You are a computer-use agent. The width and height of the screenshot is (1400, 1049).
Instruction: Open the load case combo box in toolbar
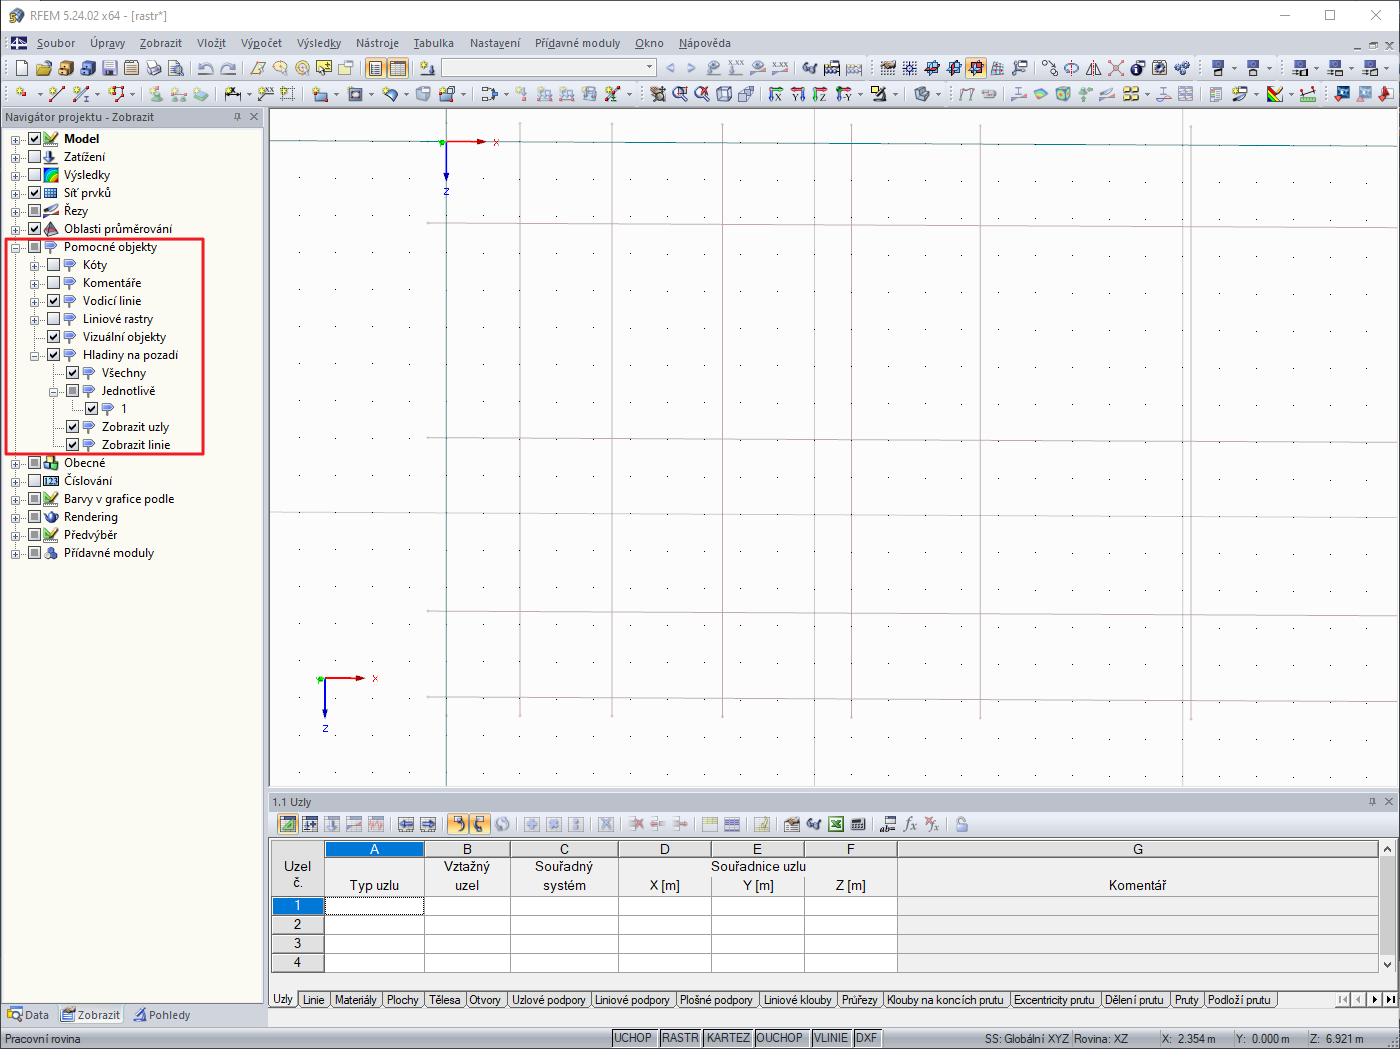(x=549, y=68)
